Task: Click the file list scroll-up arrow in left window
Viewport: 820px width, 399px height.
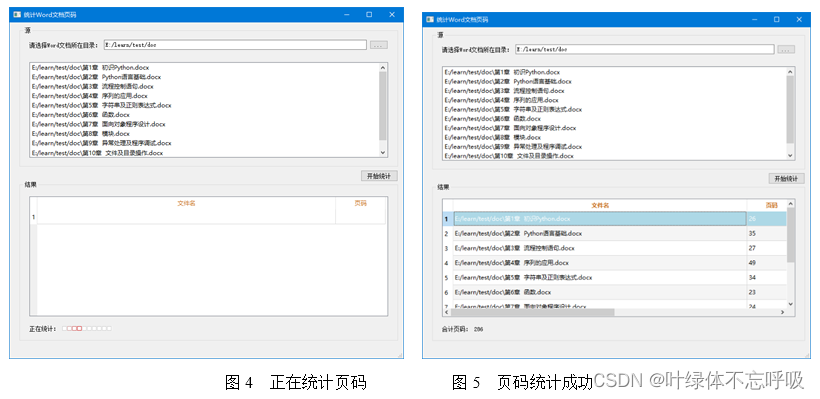Action: (x=383, y=67)
